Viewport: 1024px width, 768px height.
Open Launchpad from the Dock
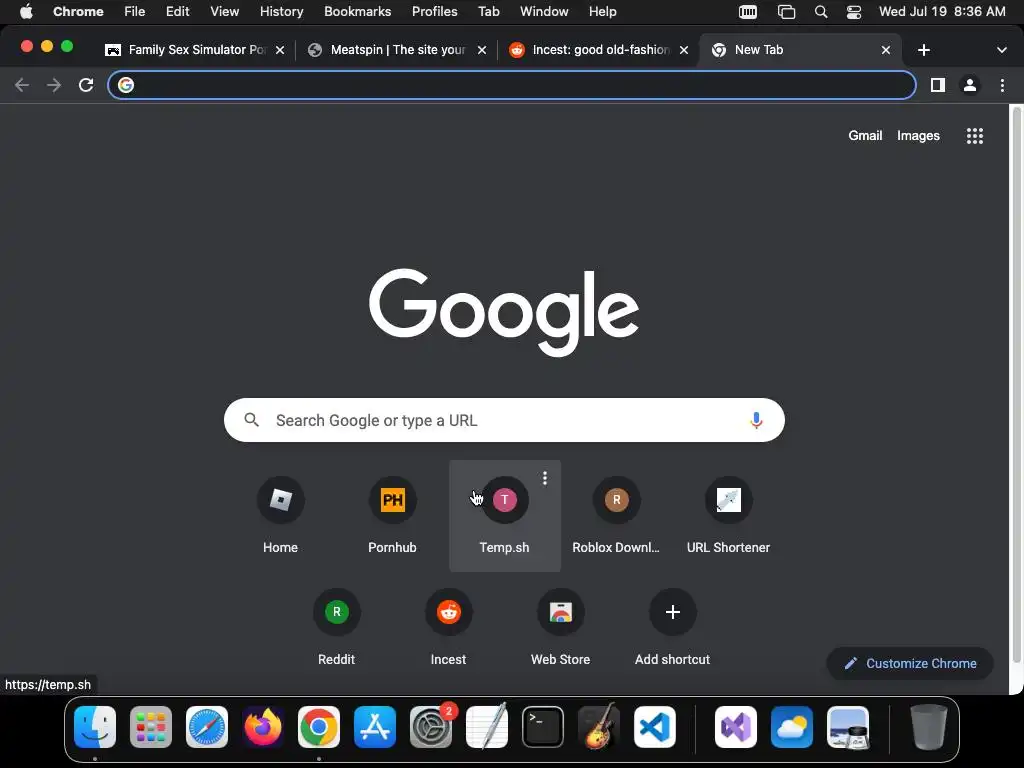(x=151, y=727)
